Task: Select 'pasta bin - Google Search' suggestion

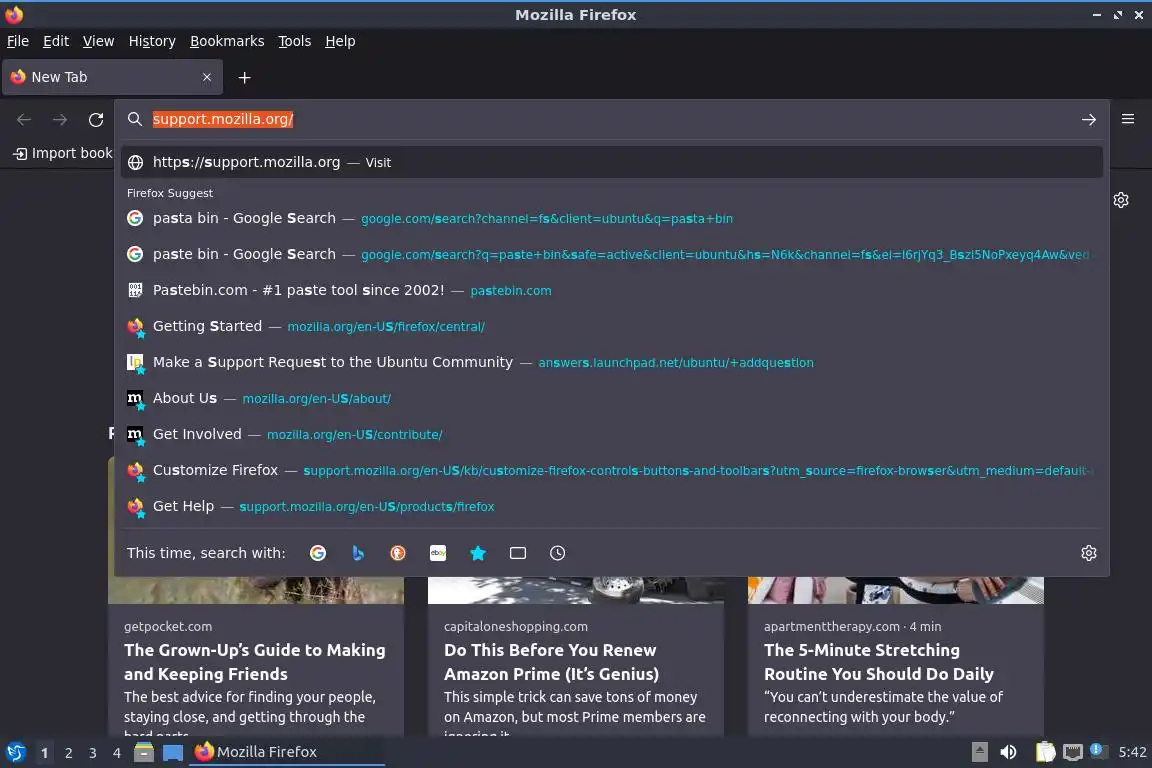Action: pyautogui.click(x=611, y=218)
